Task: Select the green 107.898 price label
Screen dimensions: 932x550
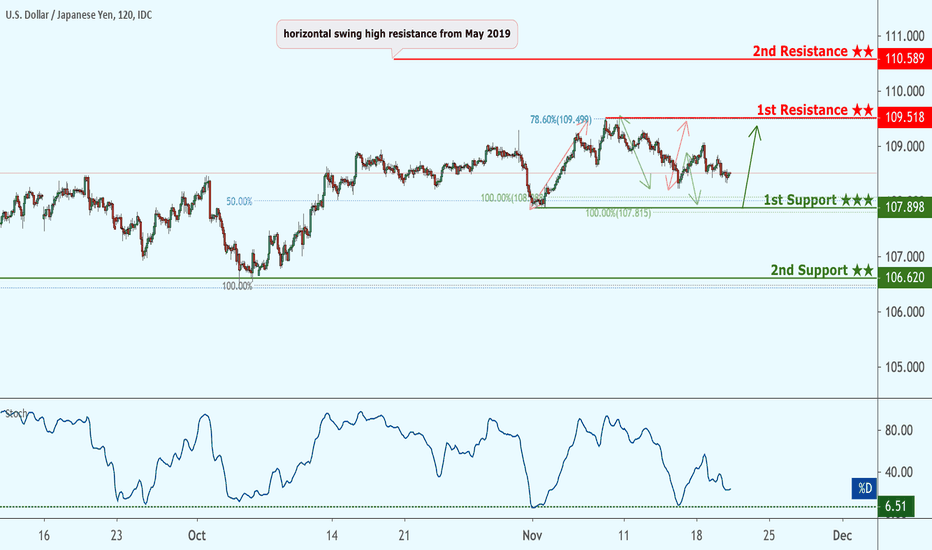Action: click(903, 207)
